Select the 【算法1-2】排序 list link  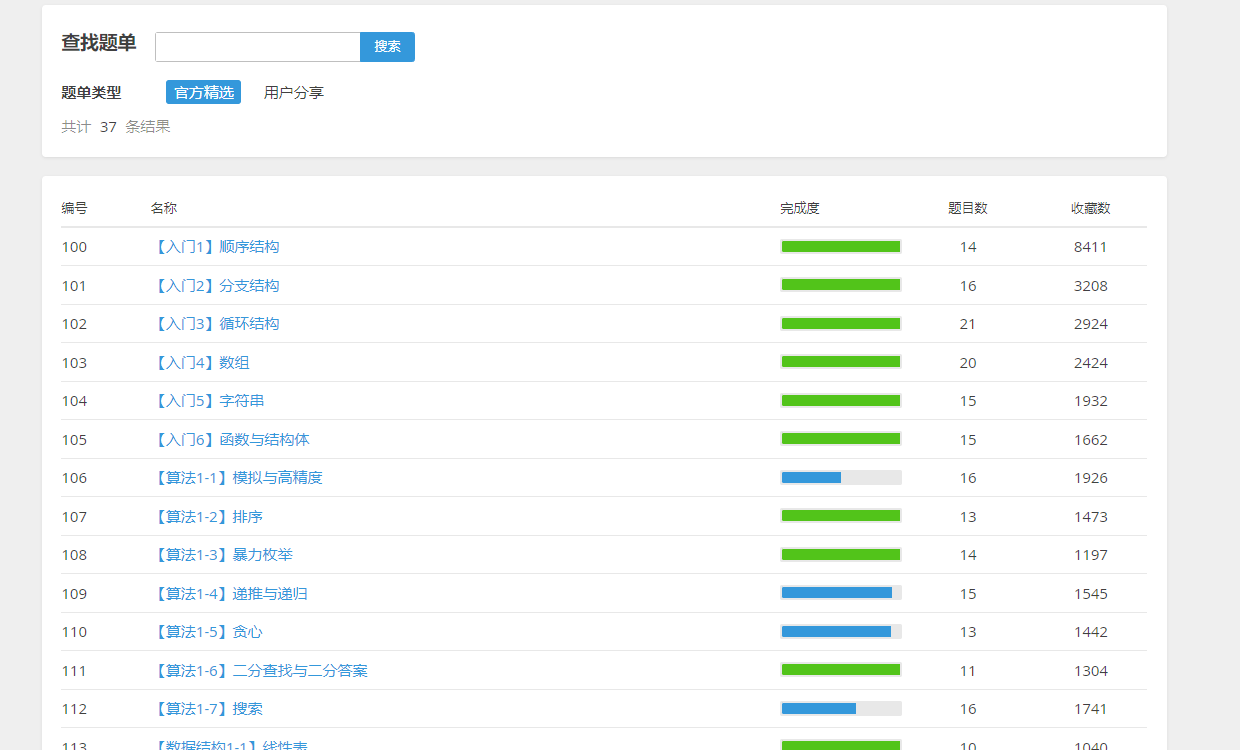point(208,517)
